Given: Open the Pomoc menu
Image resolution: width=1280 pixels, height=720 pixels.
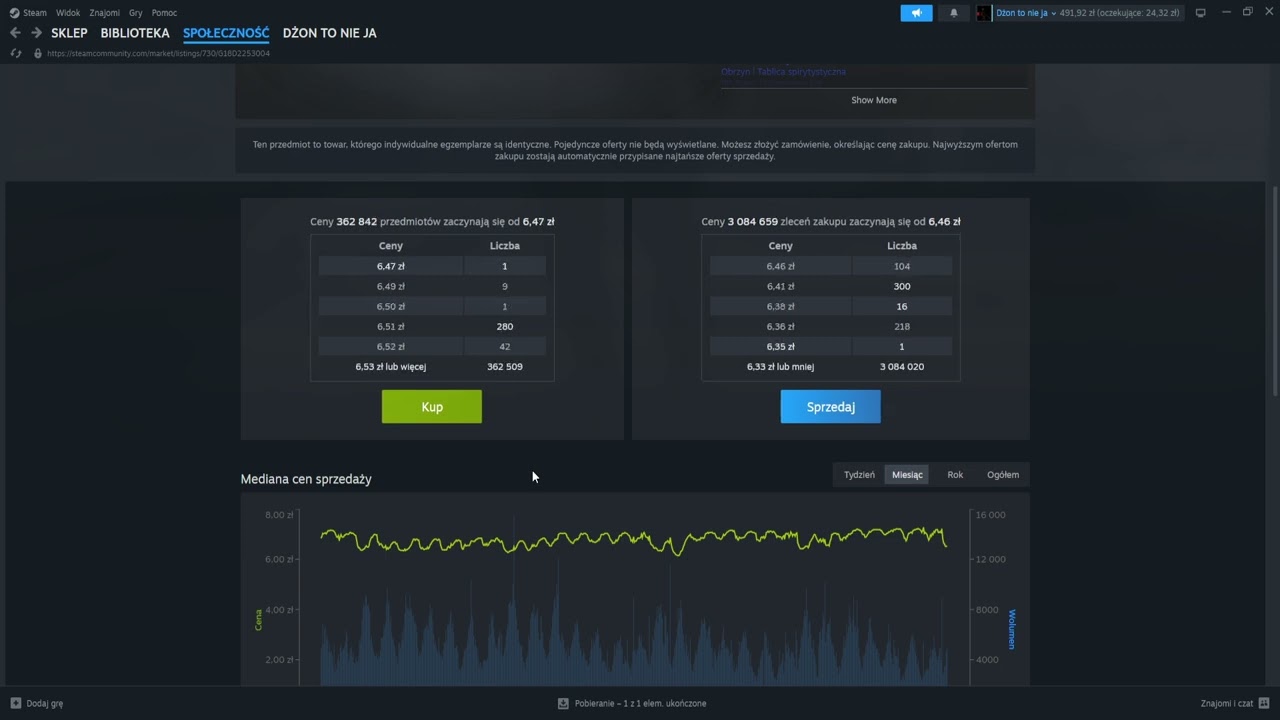Looking at the screenshot, I should pos(164,13).
